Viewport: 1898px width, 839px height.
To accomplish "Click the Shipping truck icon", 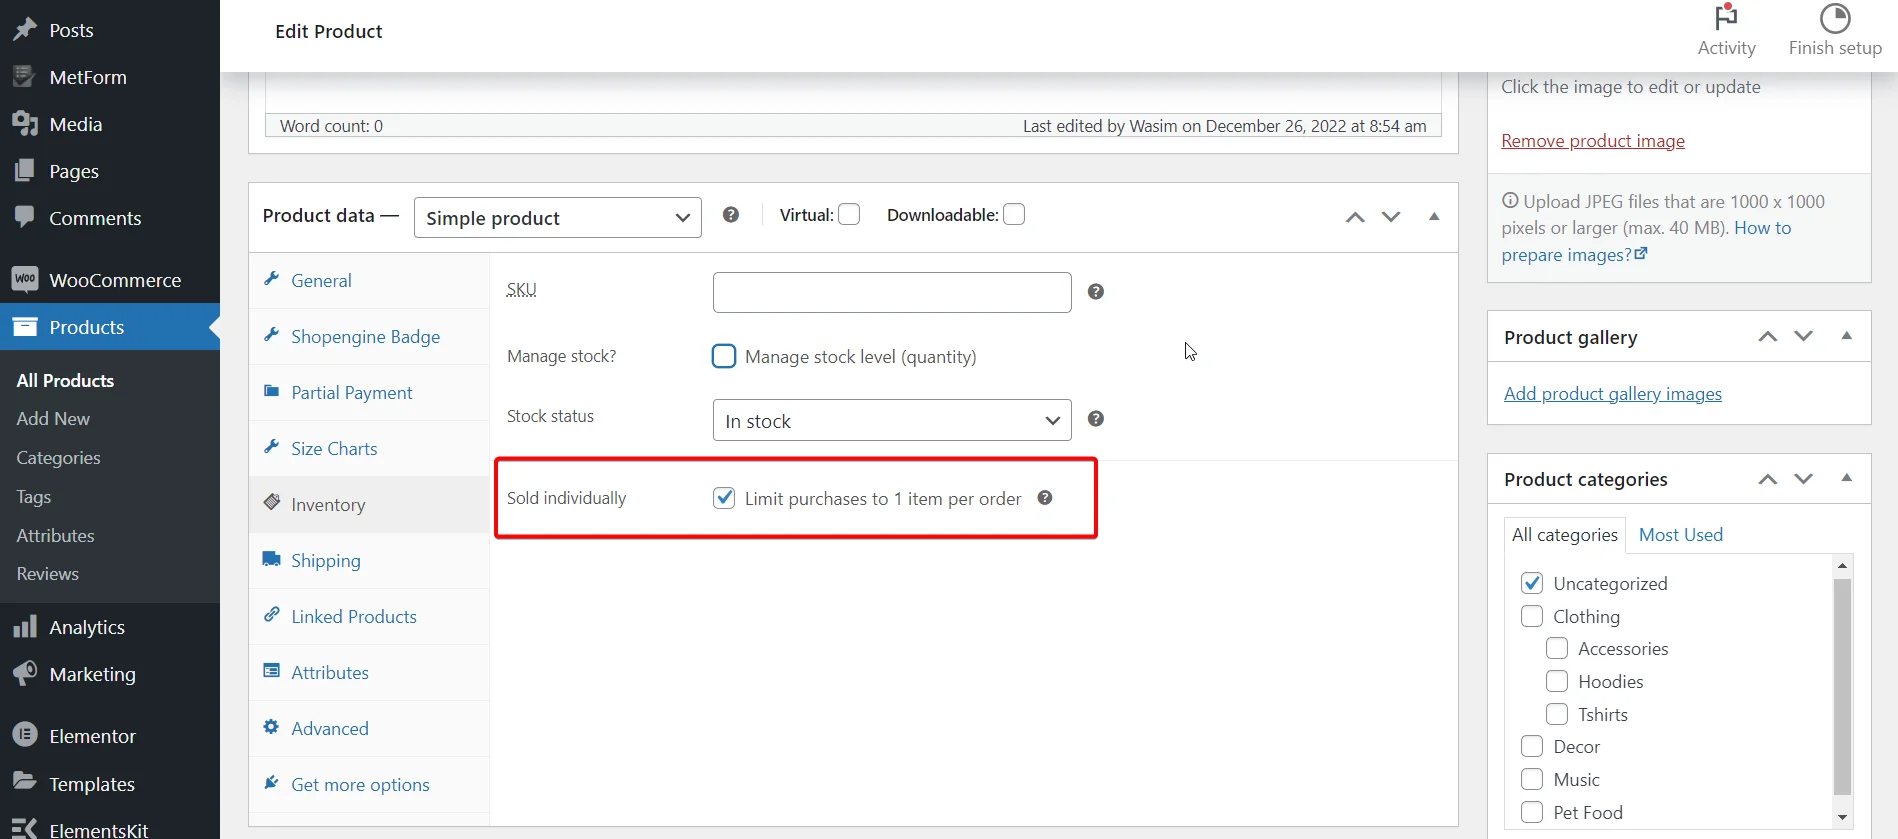I will pos(271,559).
